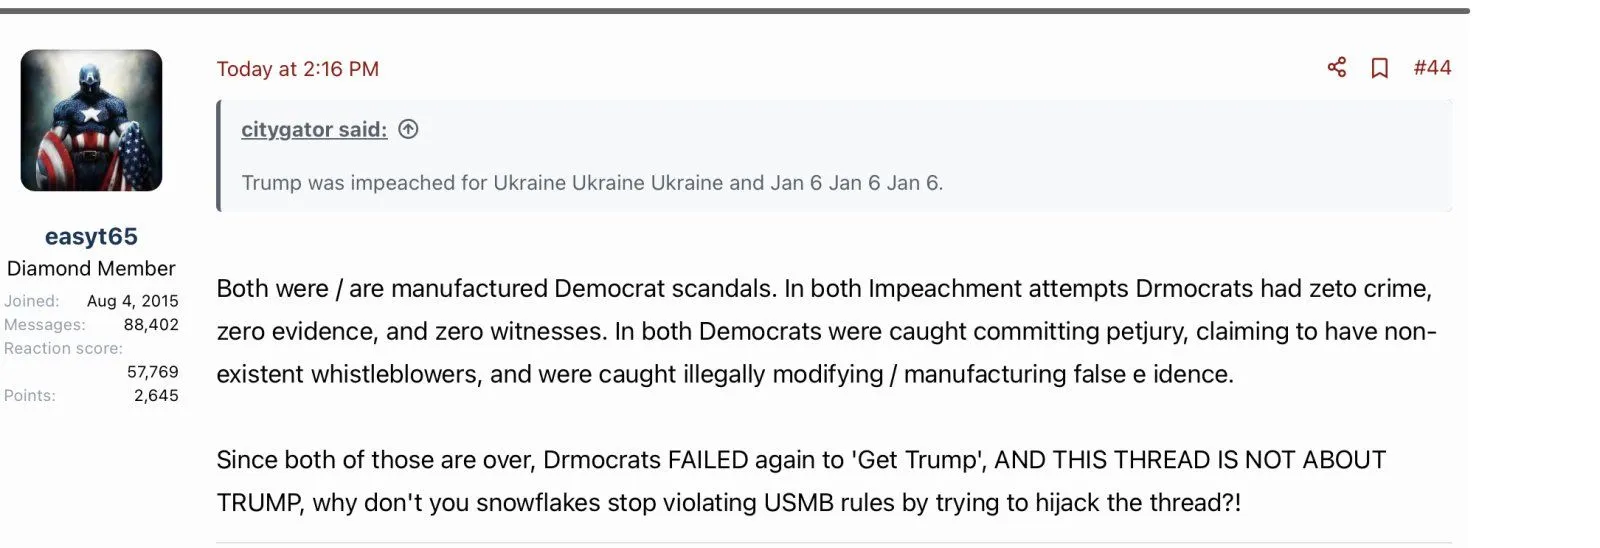Jump to original post via up-arrow icon
This screenshot has width=1600, height=548.
(x=408, y=129)
